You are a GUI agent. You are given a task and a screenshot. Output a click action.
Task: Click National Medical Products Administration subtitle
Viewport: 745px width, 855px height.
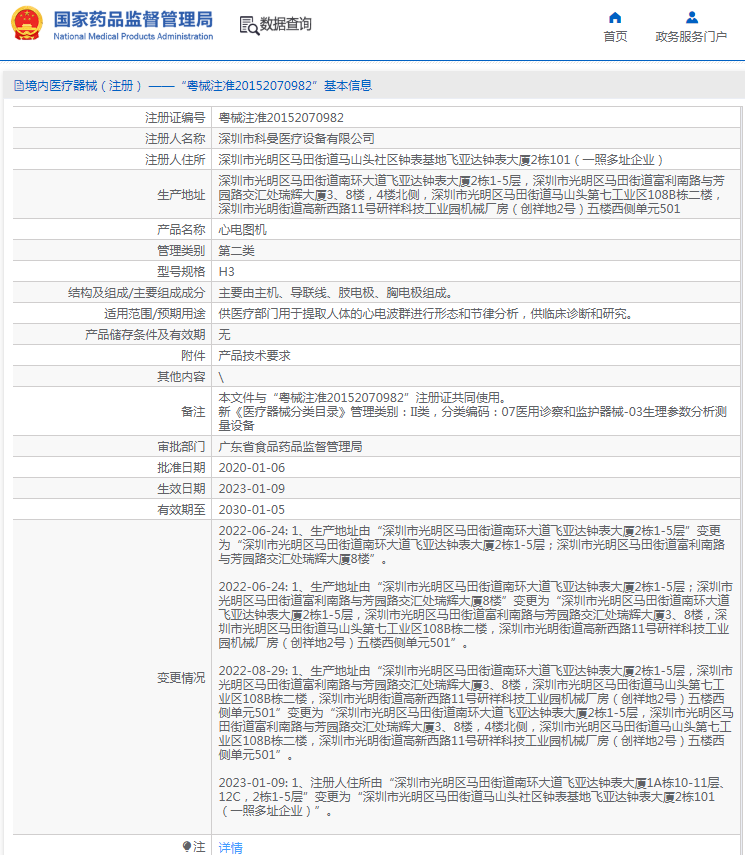click(133, 37)
